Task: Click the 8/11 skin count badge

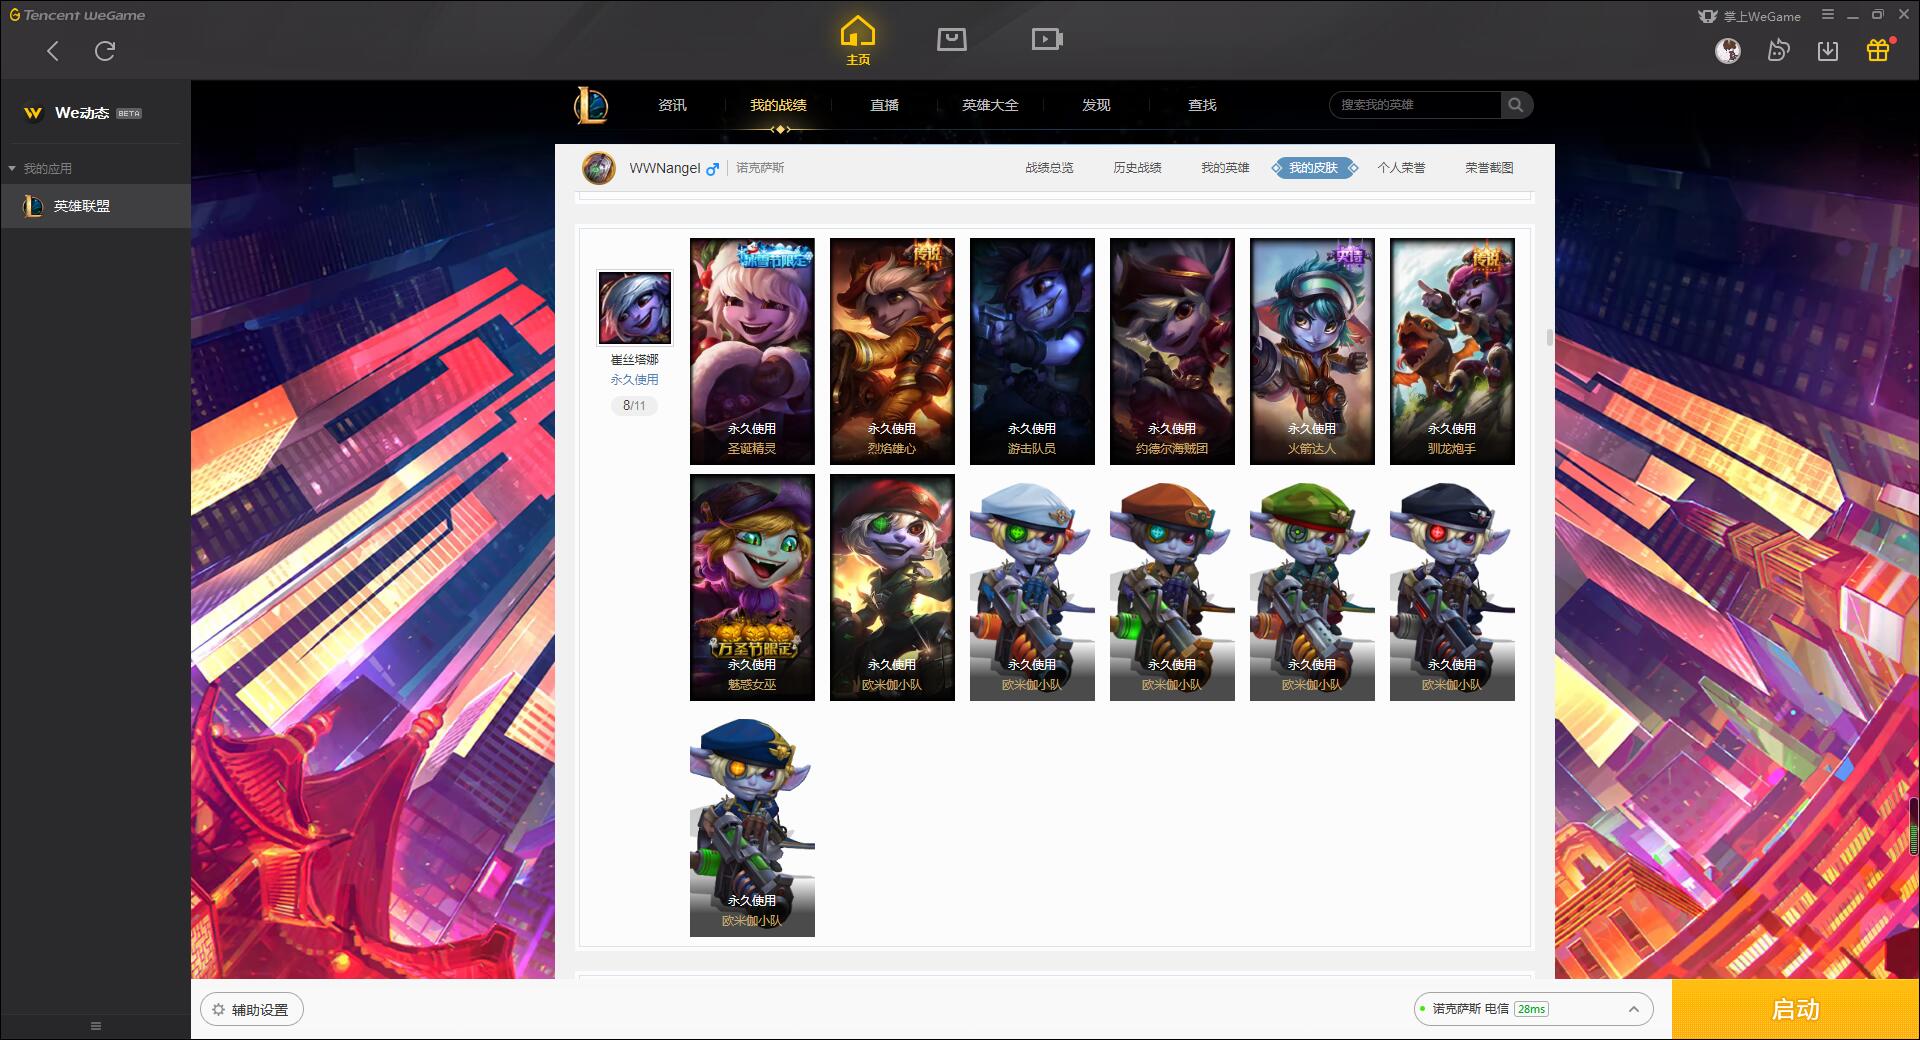Action: click(x=634, y=405)
